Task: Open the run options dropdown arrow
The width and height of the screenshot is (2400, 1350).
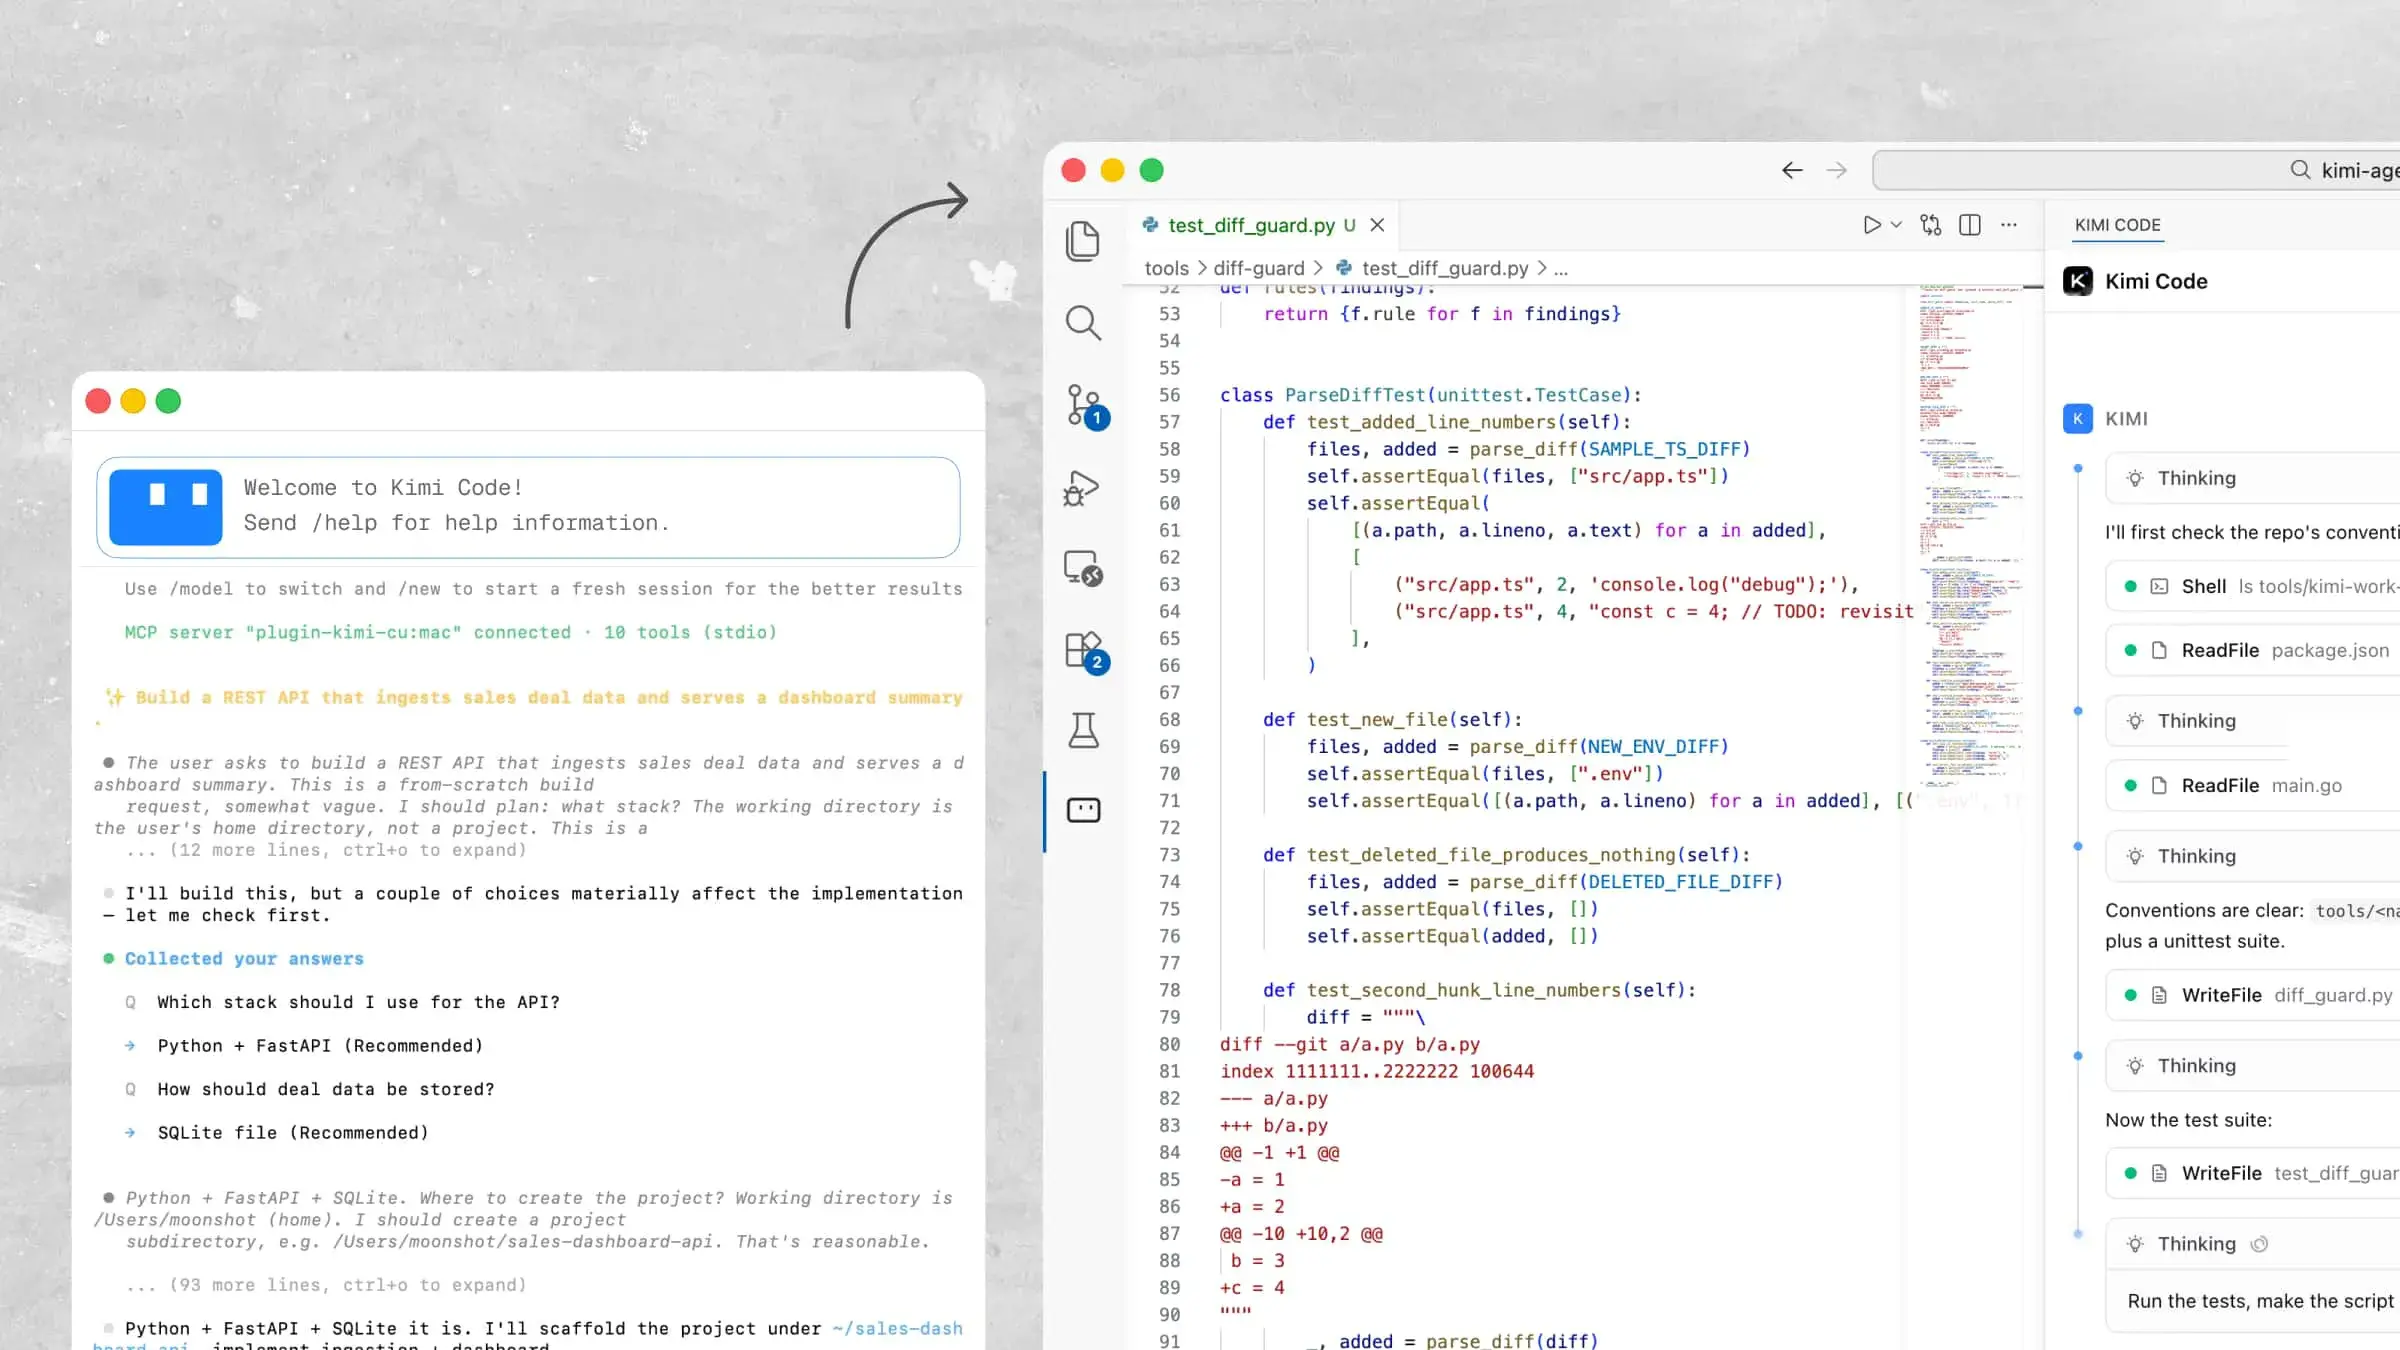Action: pos(1896,225)
